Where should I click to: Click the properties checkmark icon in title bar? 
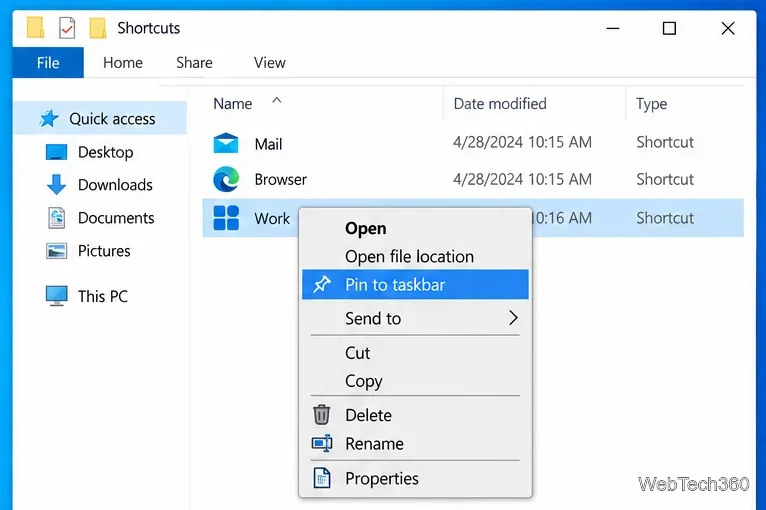click(67, 28)
